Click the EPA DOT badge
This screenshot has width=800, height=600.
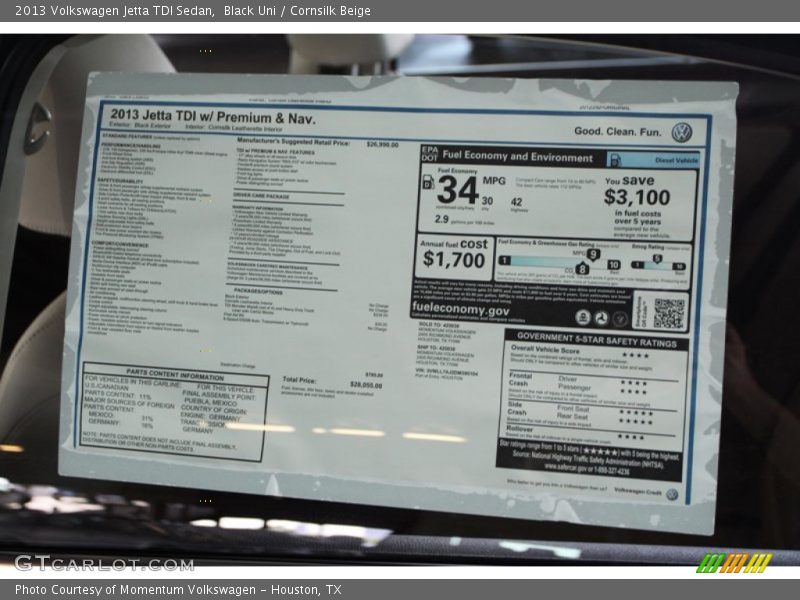(x=429, y=155)
